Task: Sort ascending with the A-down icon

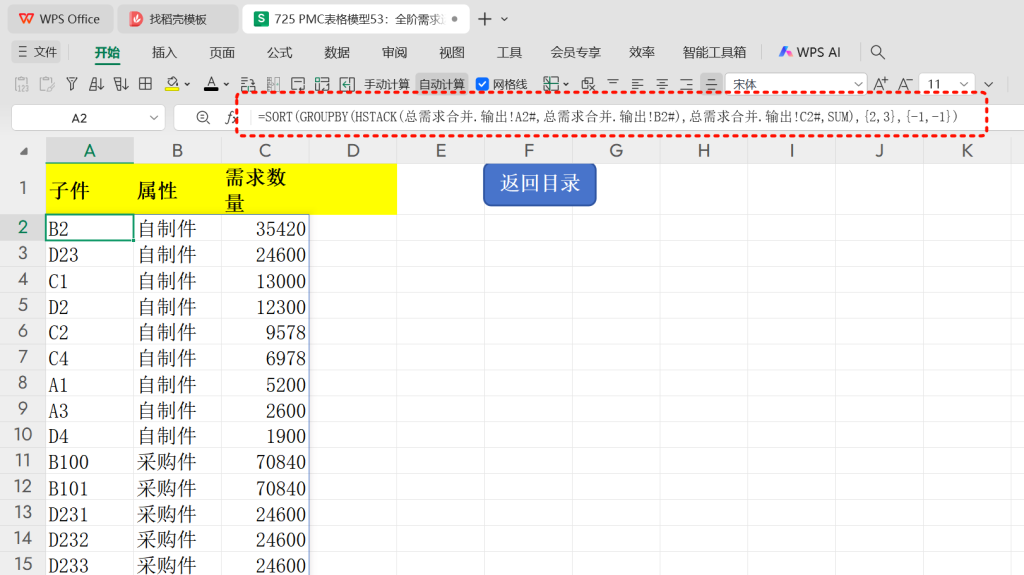Action: click(x=96, y=84)
